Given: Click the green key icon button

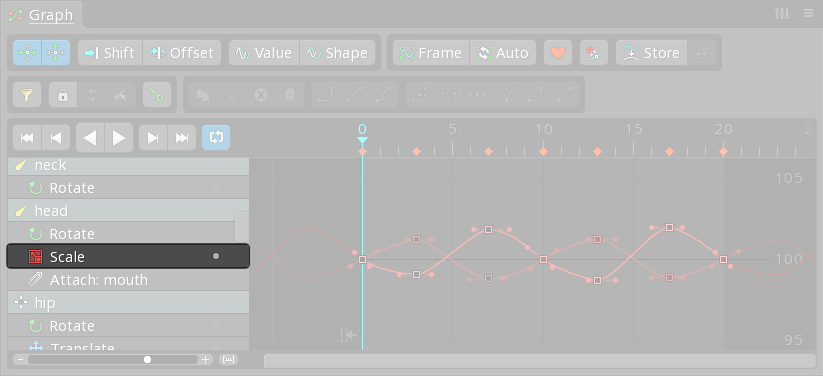Looking at the screenshot, I should 157,95.
